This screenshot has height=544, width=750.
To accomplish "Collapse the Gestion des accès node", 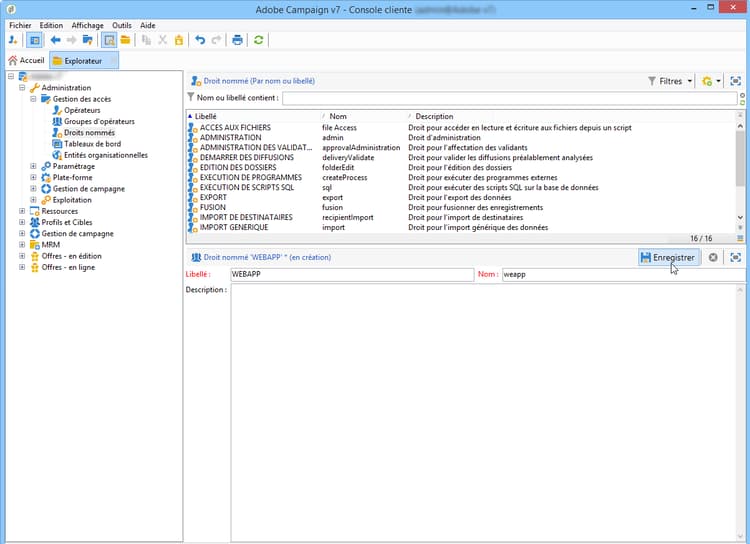I will click(33, 99).
